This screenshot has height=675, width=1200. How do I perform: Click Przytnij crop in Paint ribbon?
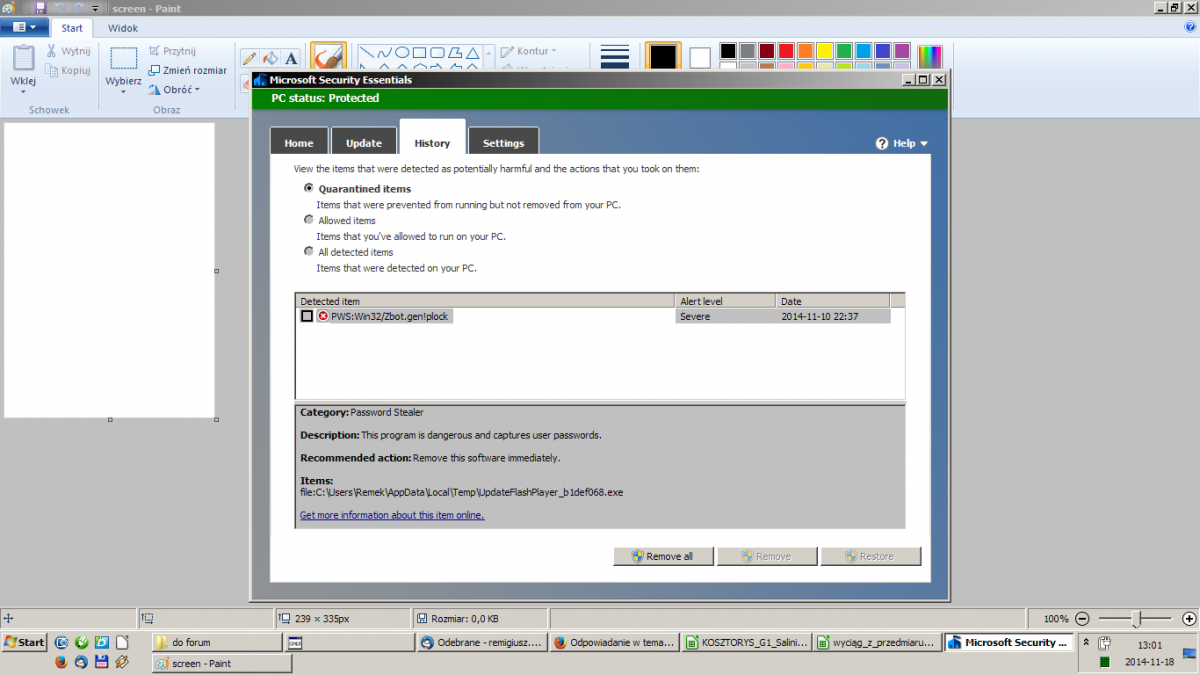pos(172,51)
